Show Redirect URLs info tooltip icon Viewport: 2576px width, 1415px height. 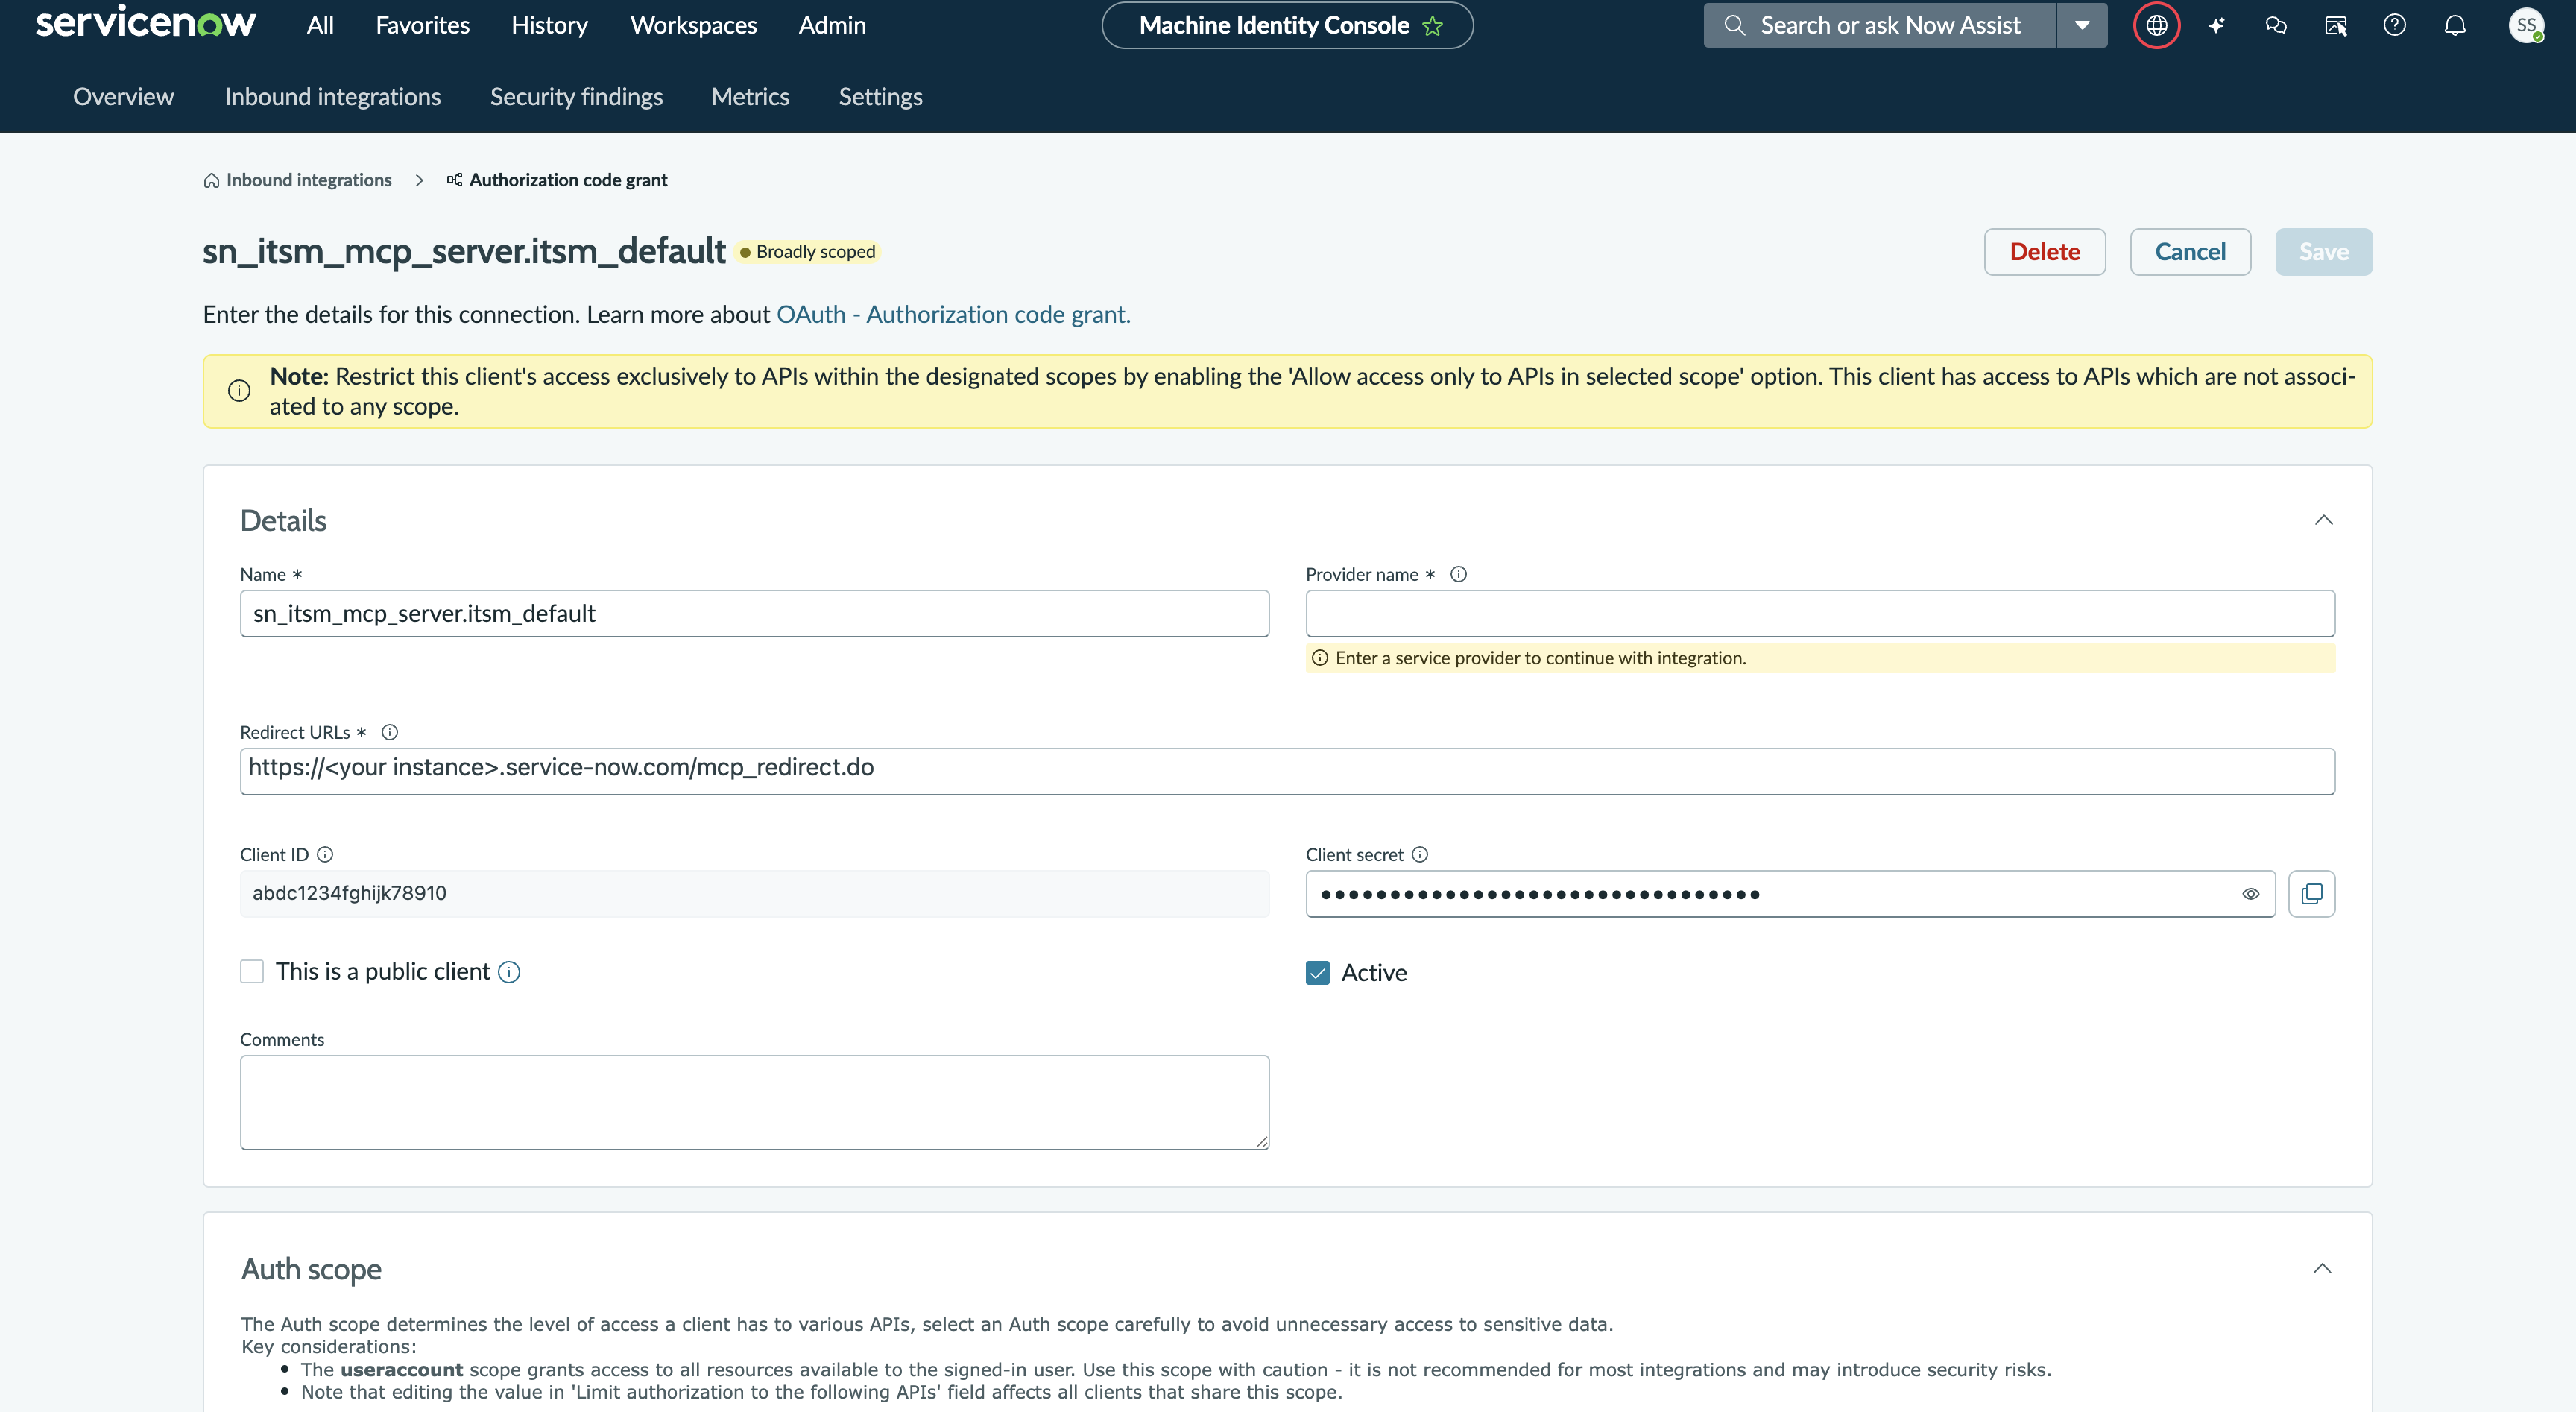tap(390, 733)
